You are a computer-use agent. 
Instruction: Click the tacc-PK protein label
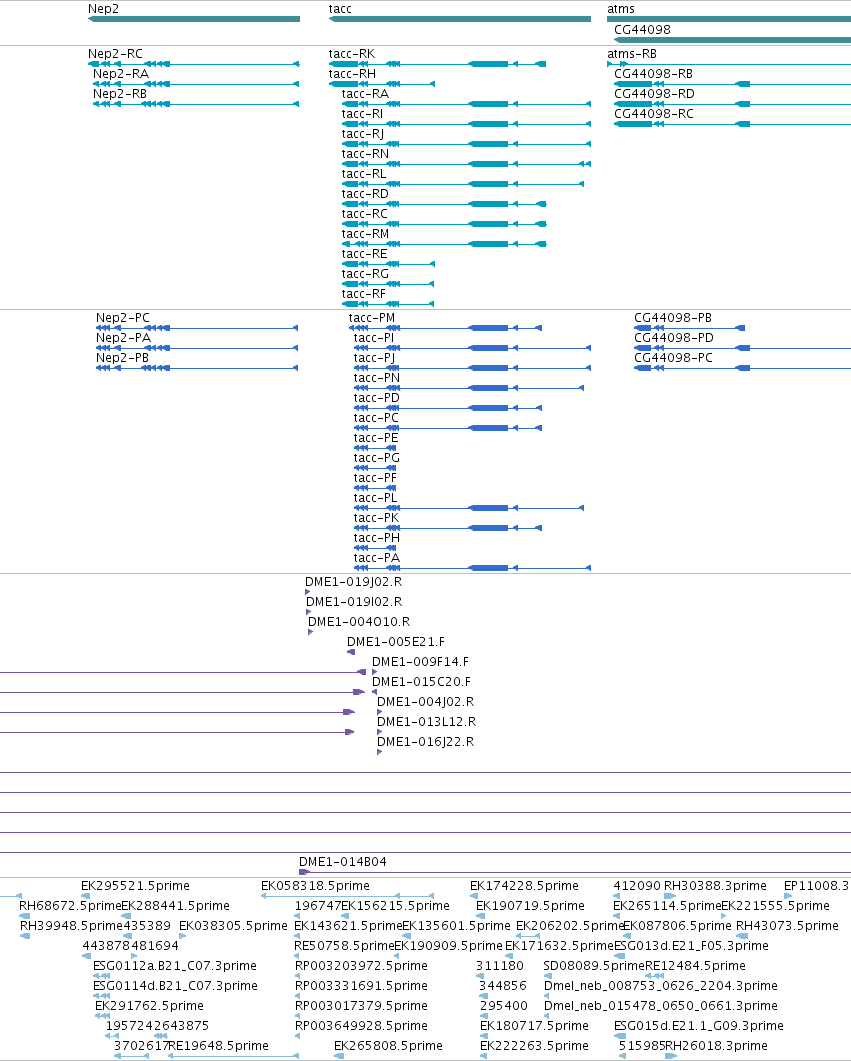[376, 518]
